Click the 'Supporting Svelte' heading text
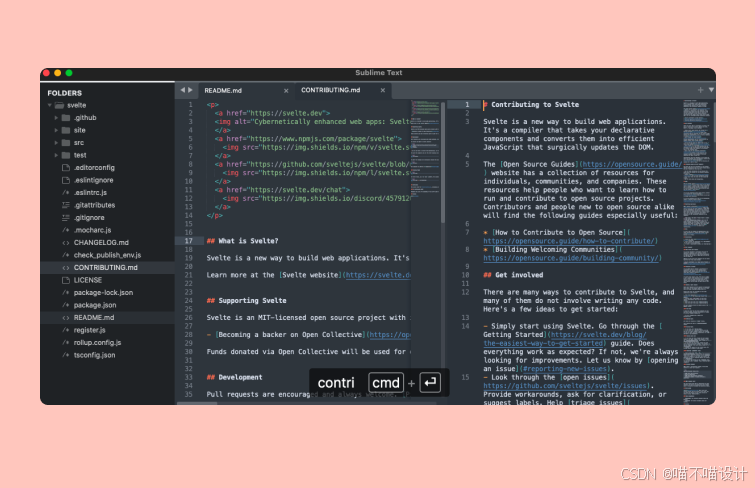 coord(252,301)
